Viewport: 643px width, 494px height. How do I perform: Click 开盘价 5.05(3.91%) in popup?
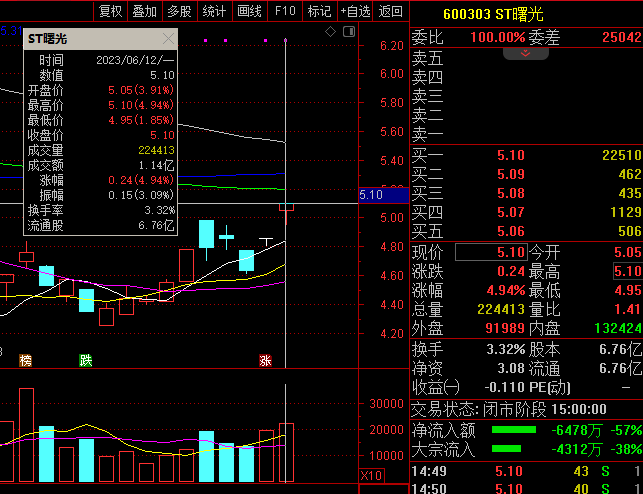pos(101,90)
